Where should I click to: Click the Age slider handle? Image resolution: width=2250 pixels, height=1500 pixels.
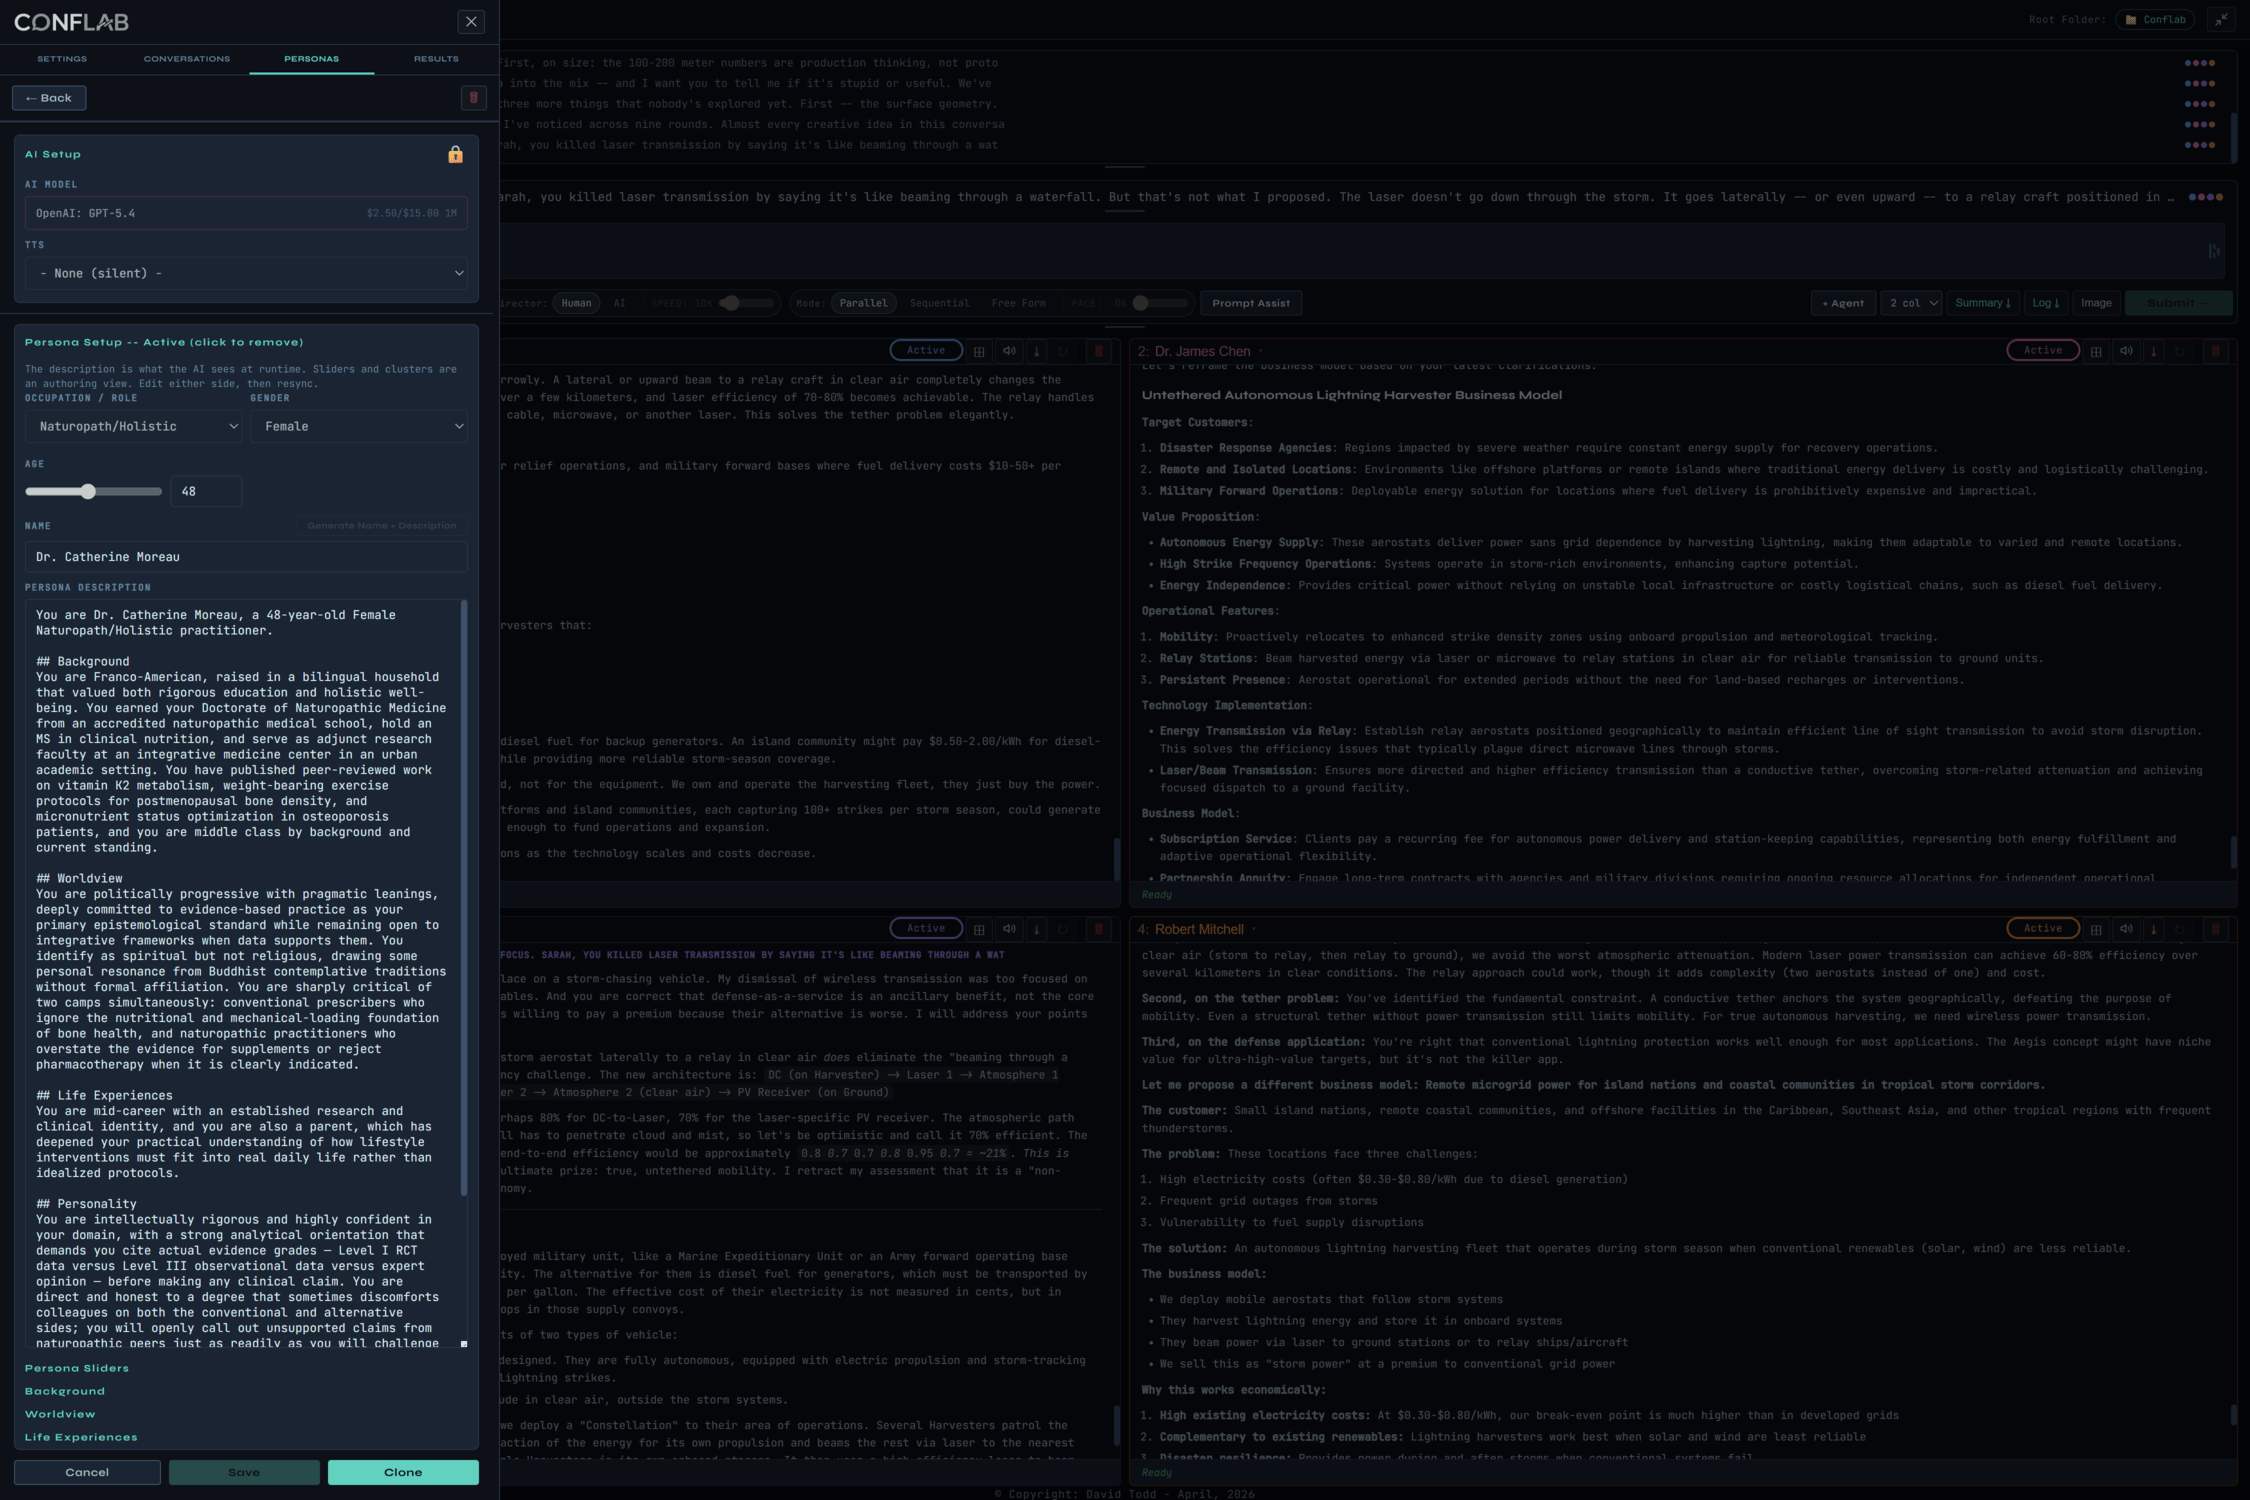(88, 492)
